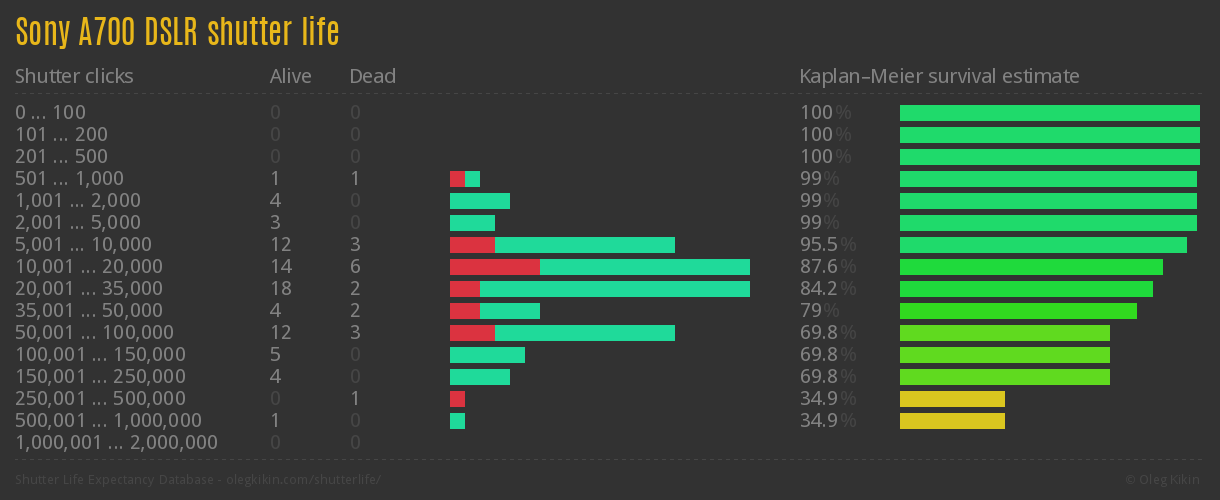Click the "Alive" column header
The image size is (1220, 500).
click(x=290, y=76)
